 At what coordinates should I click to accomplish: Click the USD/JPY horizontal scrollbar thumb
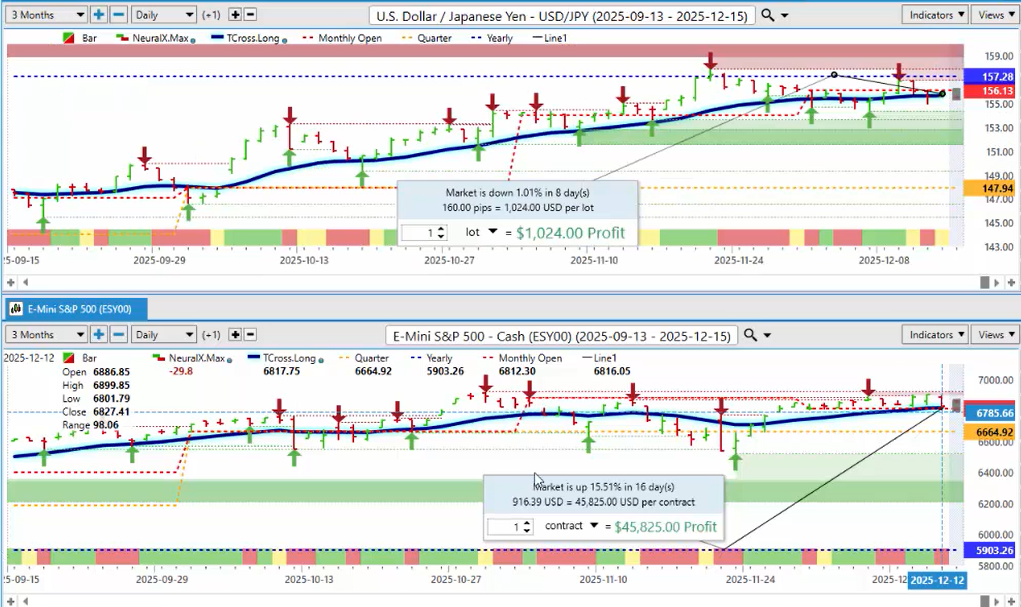[x=984, y=282]
